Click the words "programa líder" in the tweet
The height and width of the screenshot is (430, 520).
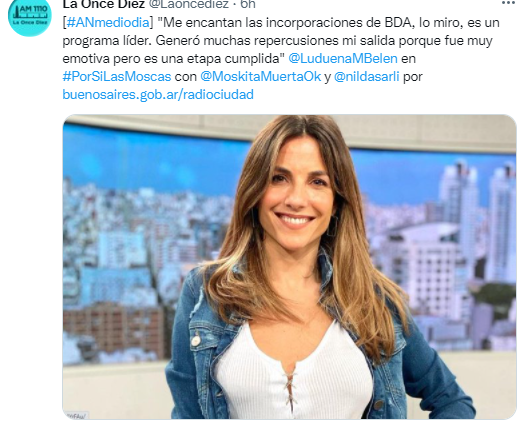click(107, 41)
